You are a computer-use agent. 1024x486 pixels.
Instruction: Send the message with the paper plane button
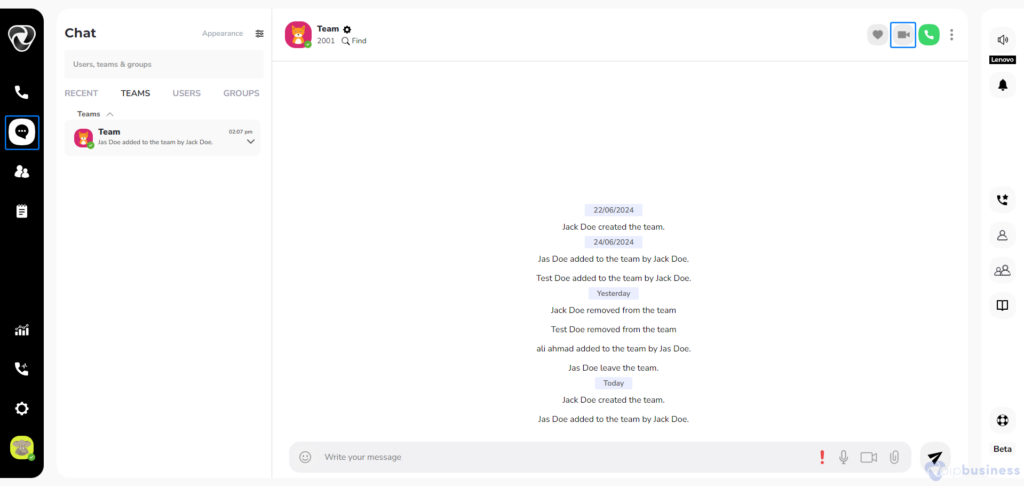tap(935, 457)
